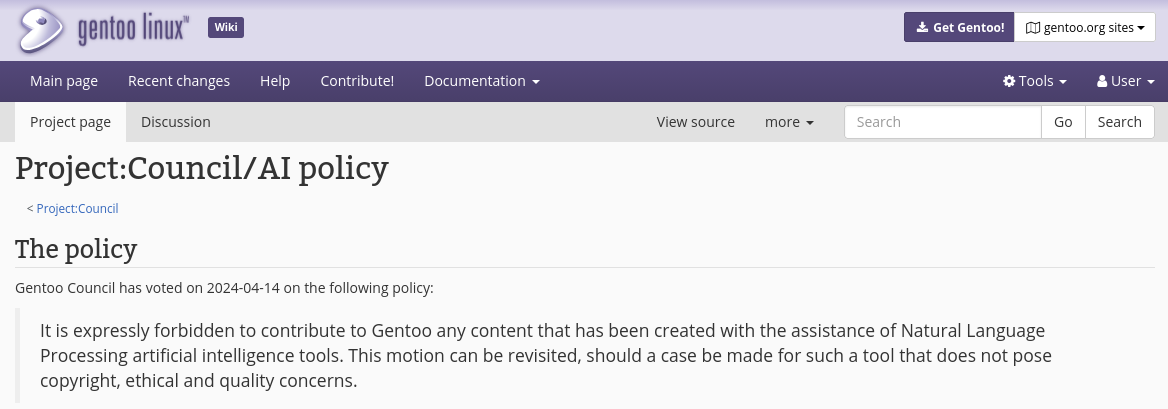
Task: Focus the wiki Search input field
Action: point(942,122)
